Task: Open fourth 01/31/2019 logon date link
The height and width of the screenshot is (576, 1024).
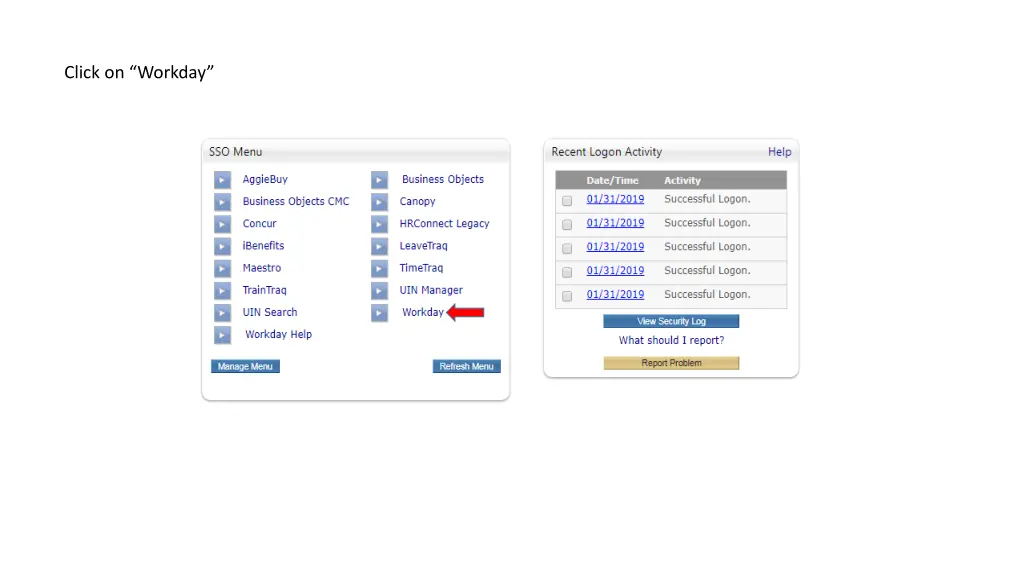Action: pyautogui.click(x=615, y=270)
